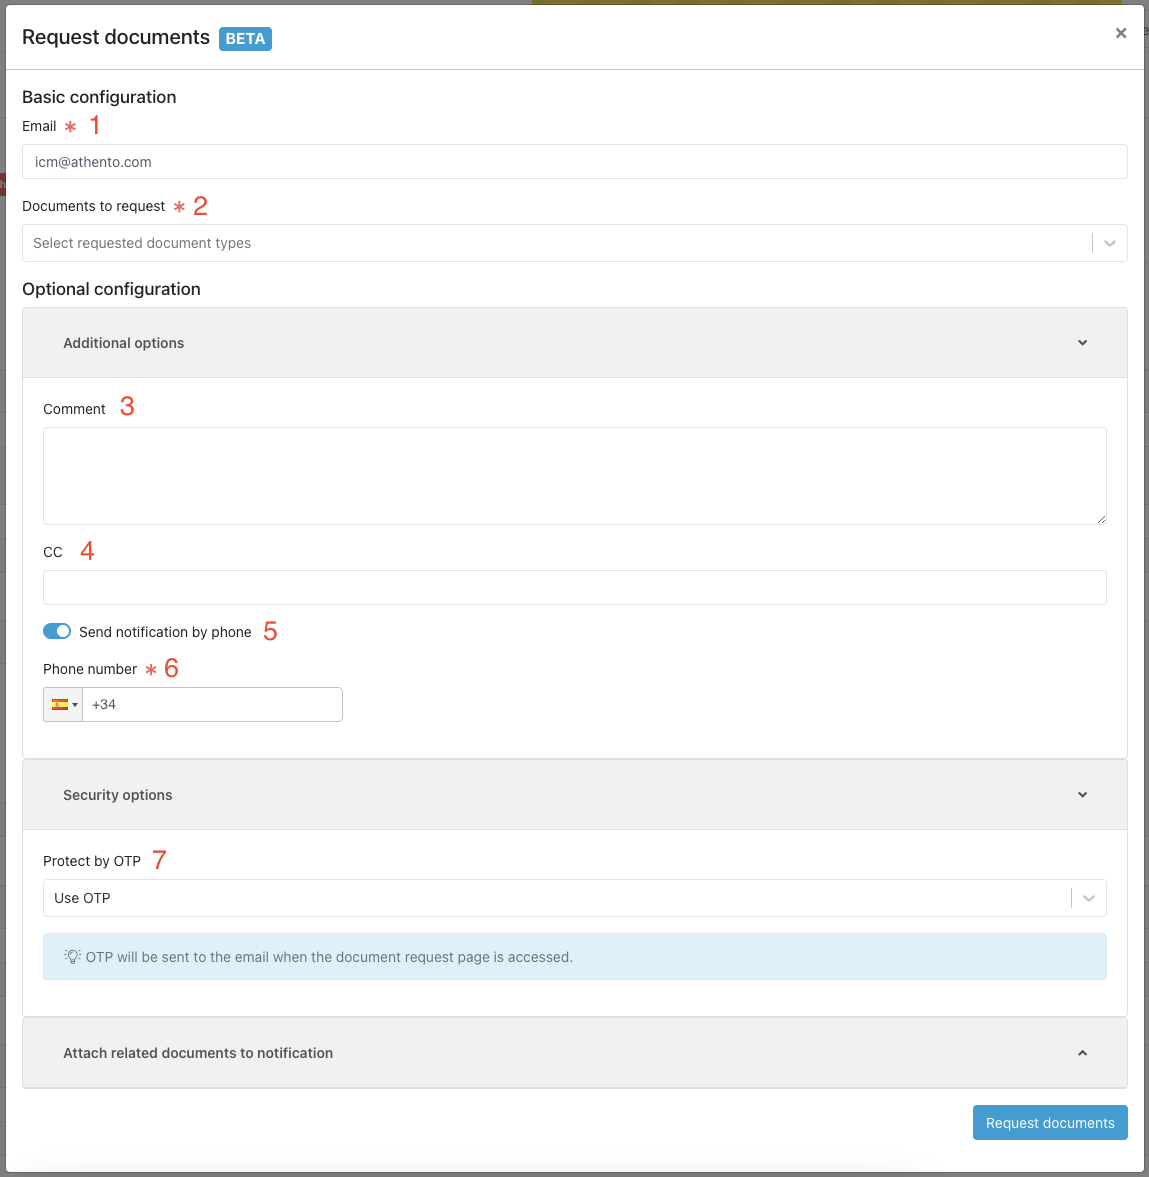This screenshot has width=1149, height=1177.
Task: Click the document types dropdown arrow
Action: [1110, 243]
